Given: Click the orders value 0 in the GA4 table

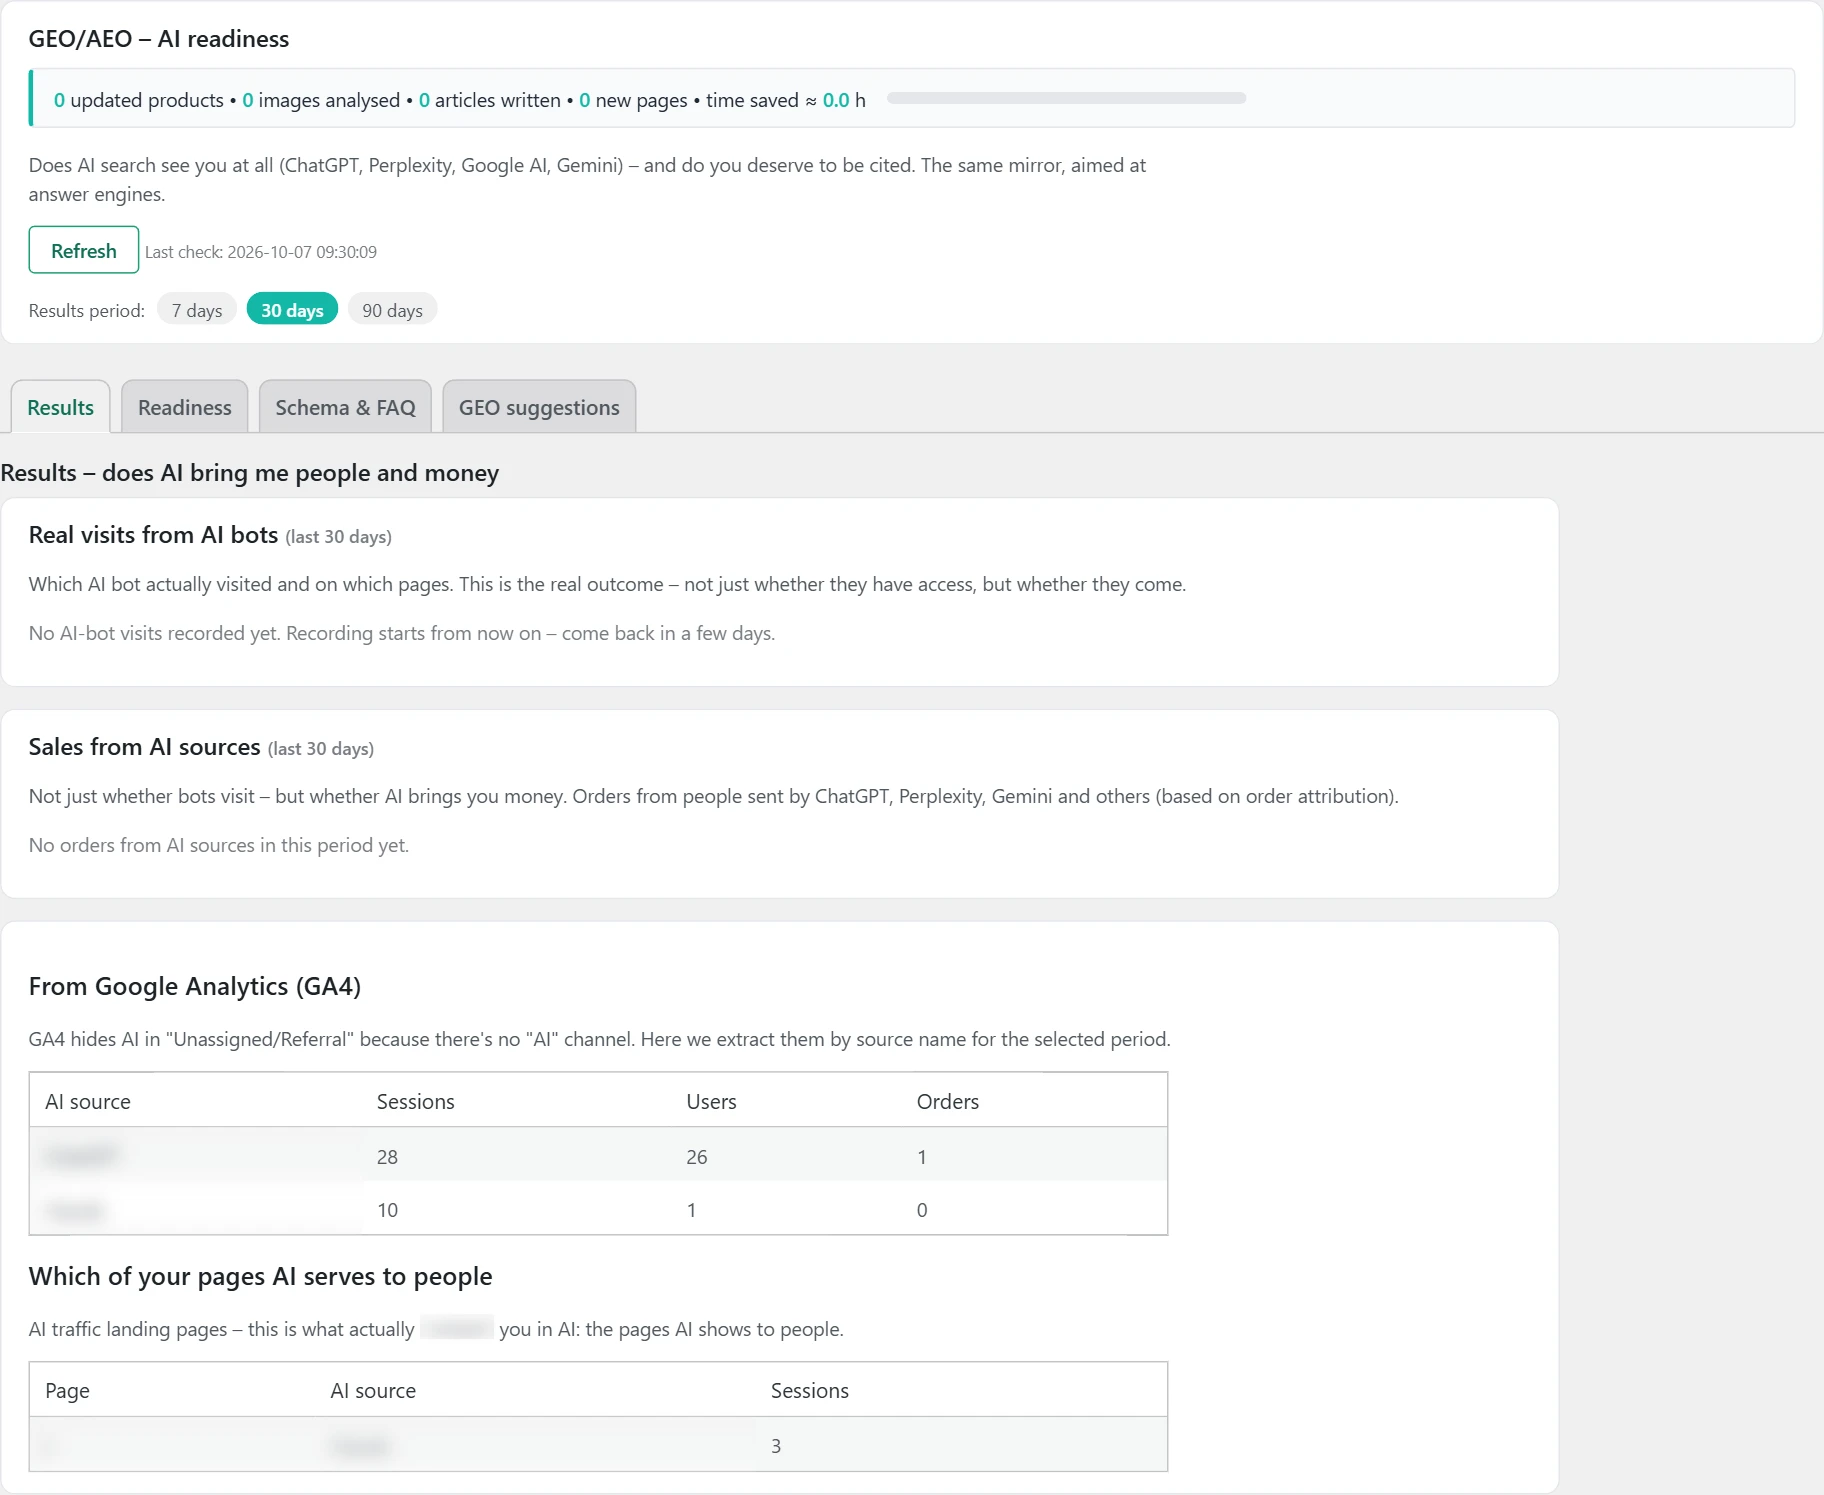Looking at the screenshot, I should pos(922,1210).
